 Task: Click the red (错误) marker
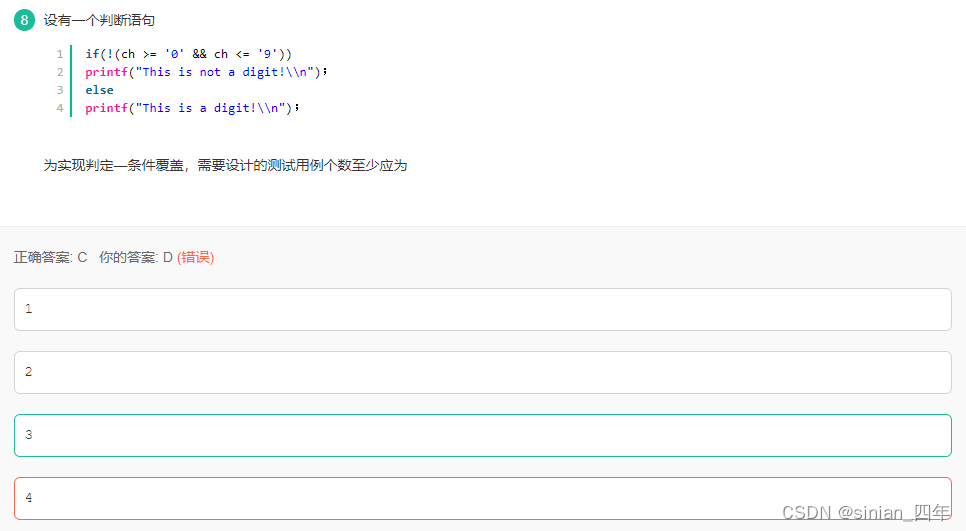195,257
